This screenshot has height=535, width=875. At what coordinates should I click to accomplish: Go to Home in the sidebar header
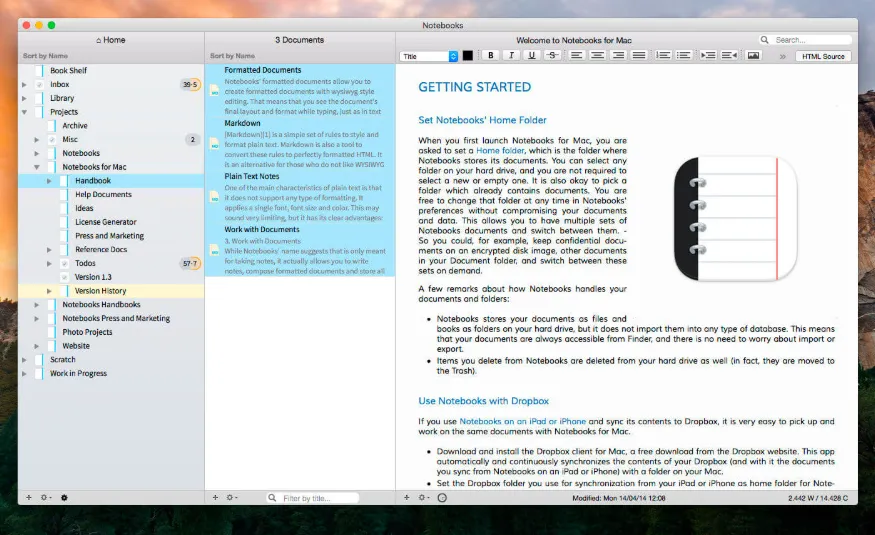coord(110,40)
